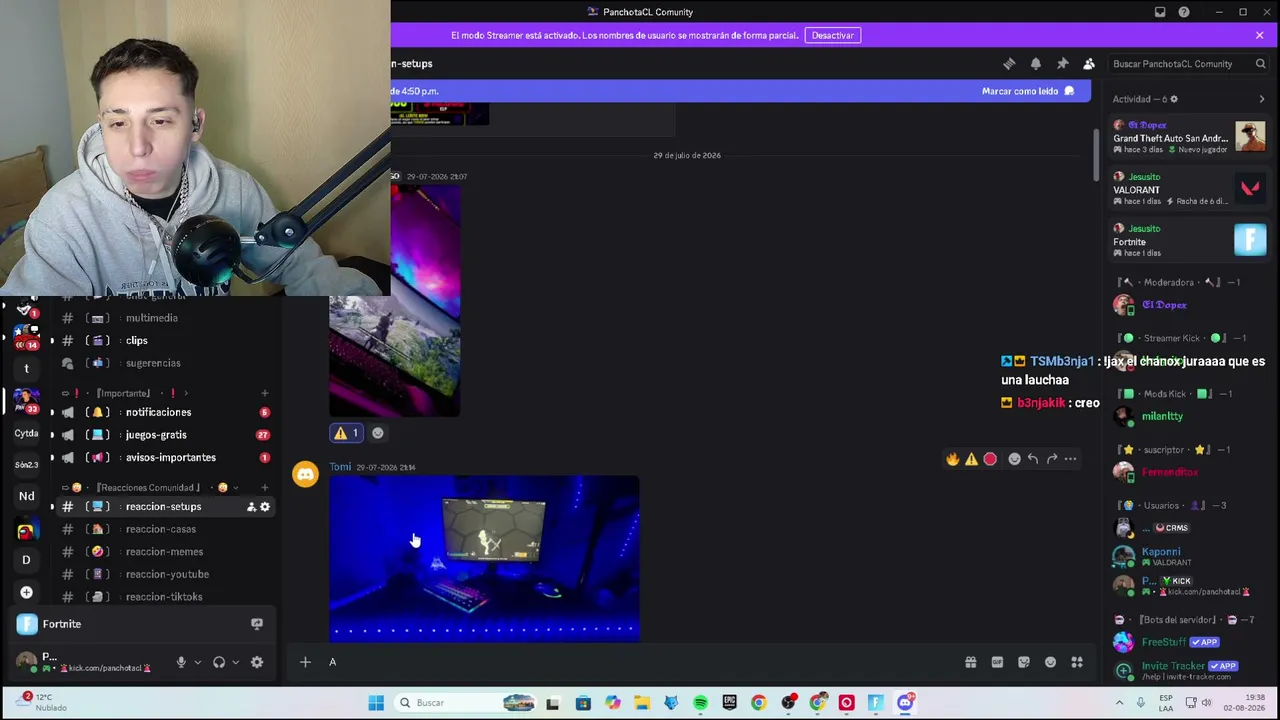Open Windows Start menu
Viewport: 1280px width, 720px height.
point(376,703)
